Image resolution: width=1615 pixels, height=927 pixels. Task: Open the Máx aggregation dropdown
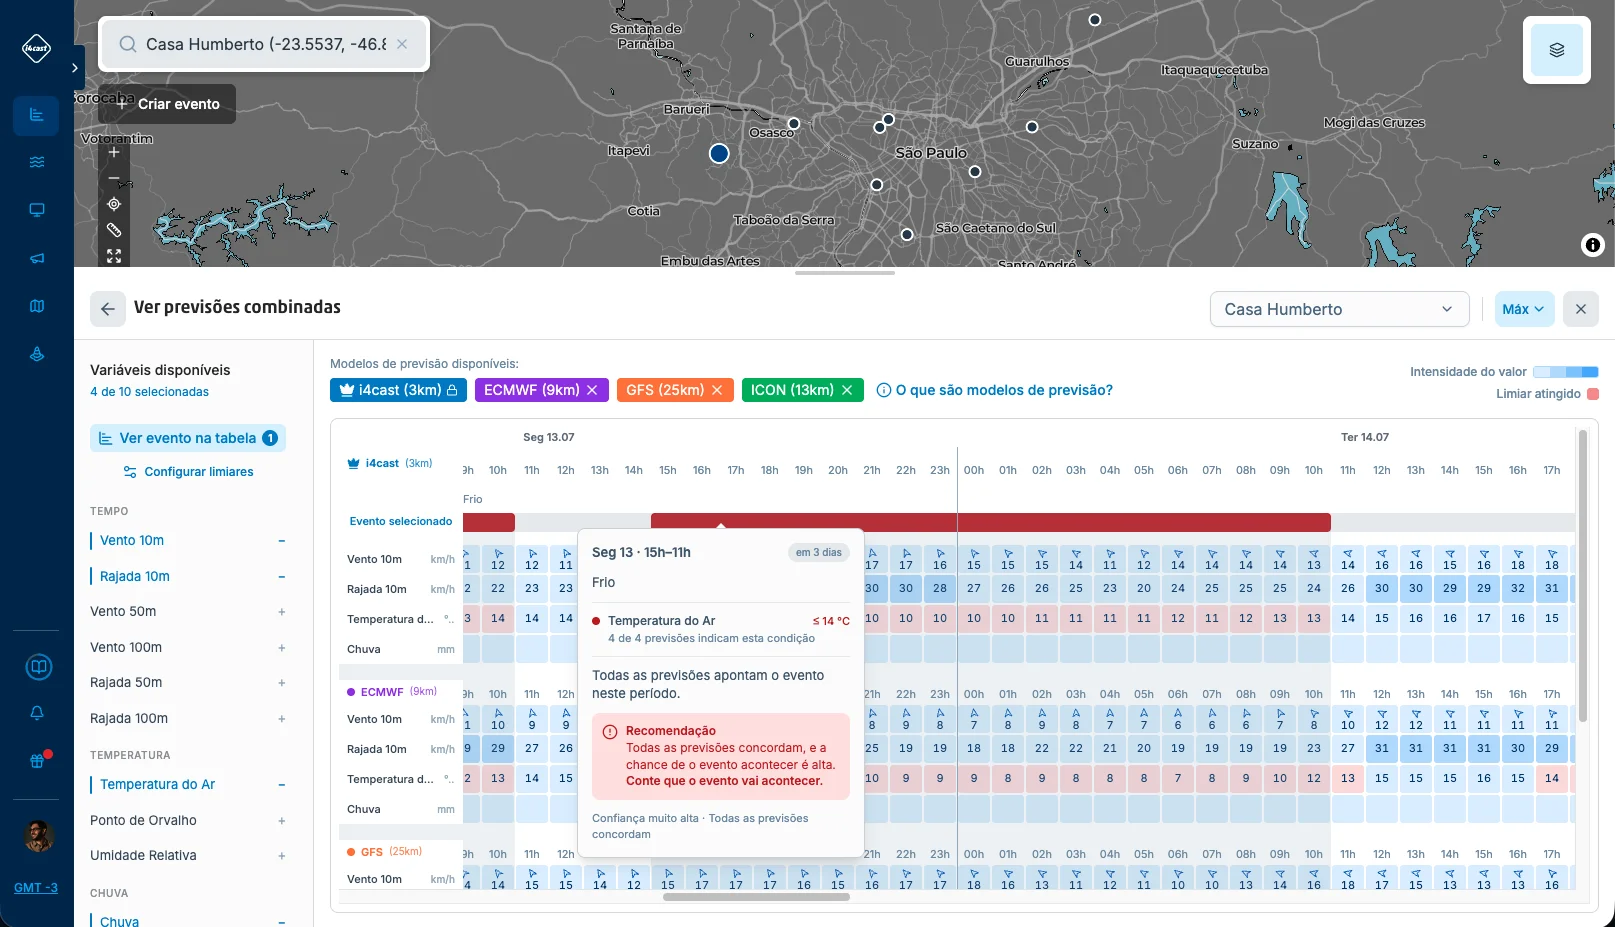(1523, 309)
